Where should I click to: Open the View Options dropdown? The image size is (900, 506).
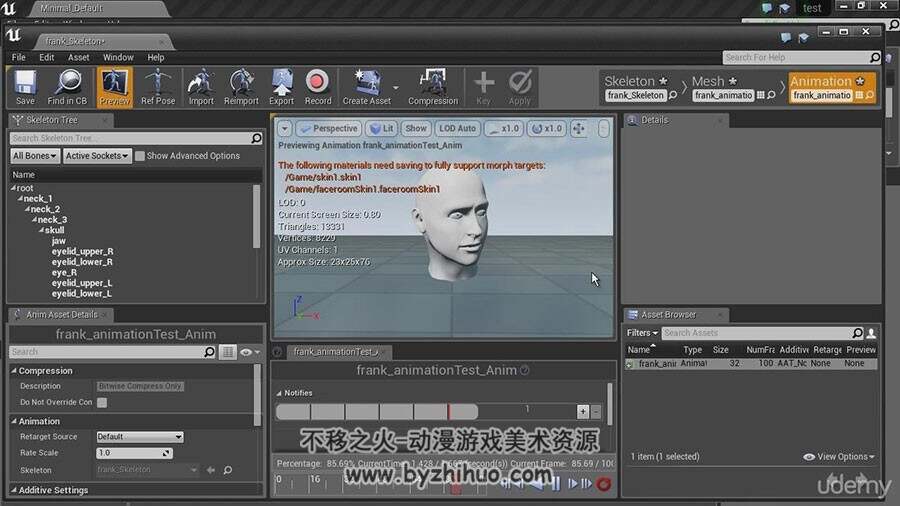pyautogui.click(x=839, y=457)
